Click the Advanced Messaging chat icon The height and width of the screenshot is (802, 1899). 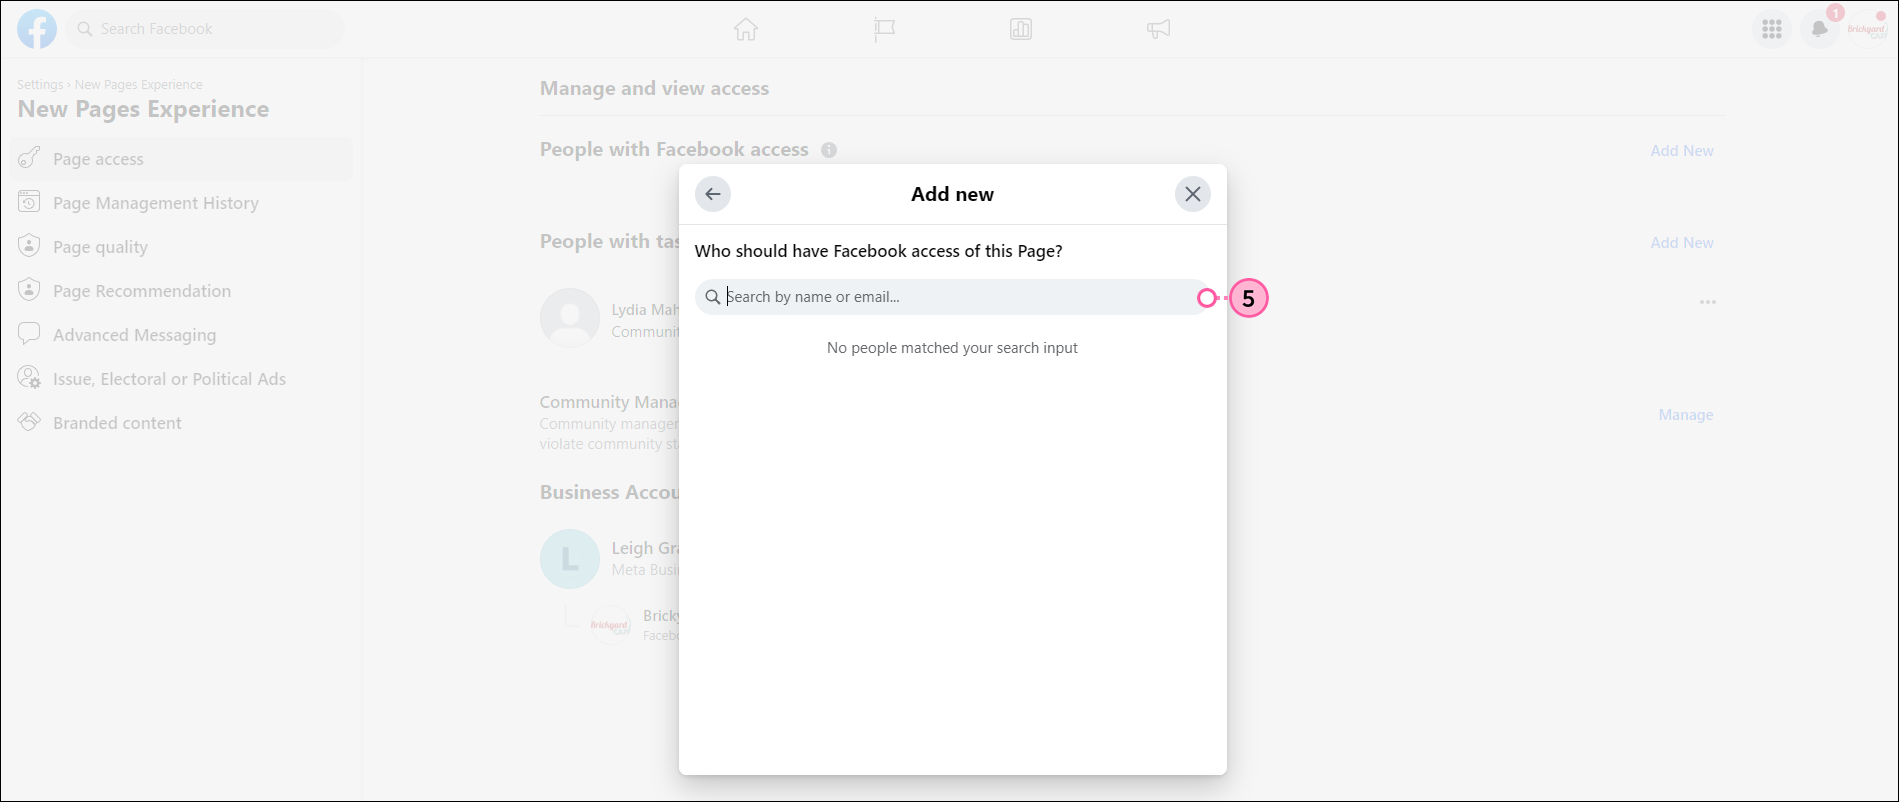30,334
